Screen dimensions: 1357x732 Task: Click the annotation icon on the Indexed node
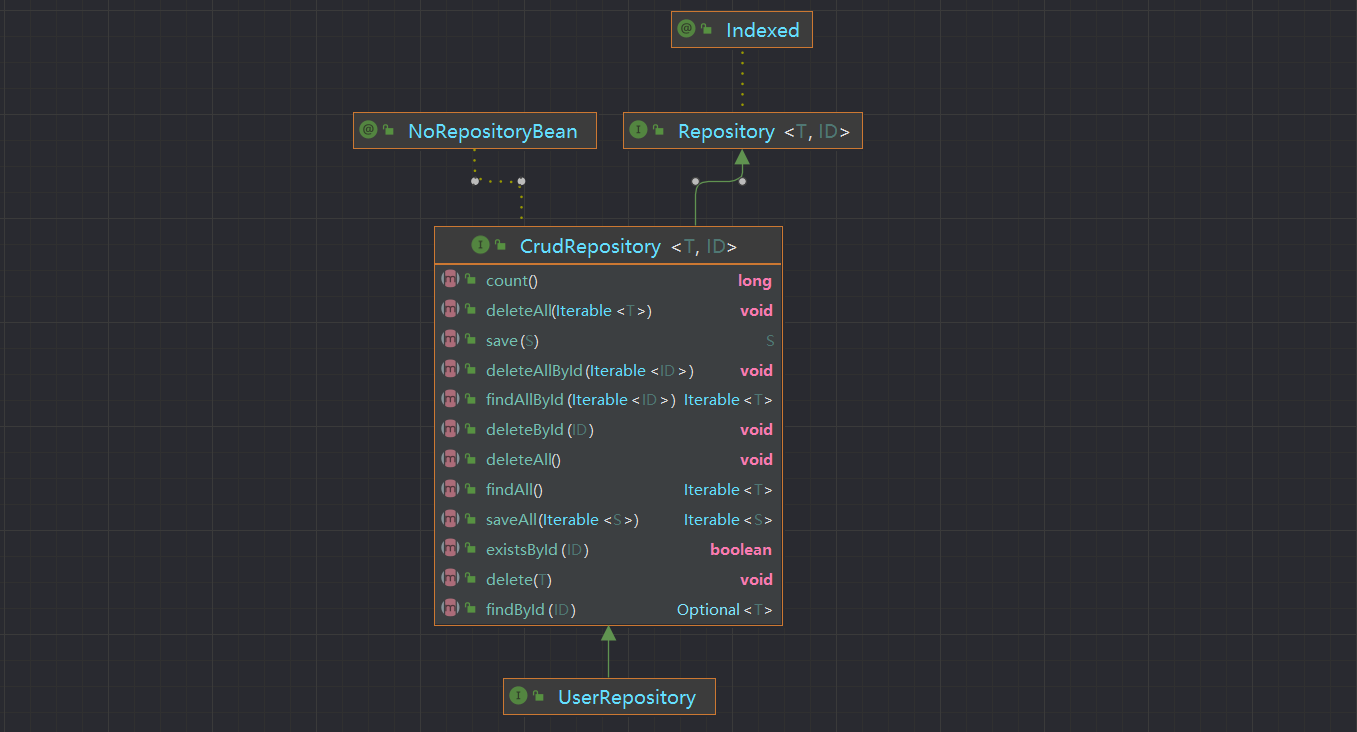point(686,29)
